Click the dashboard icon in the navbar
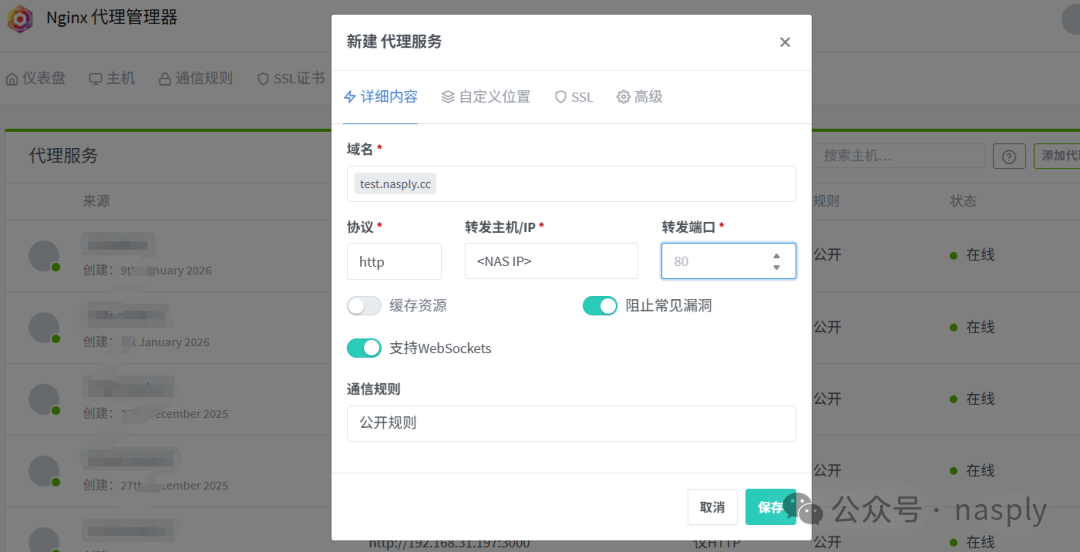 (x=12, y=78)
